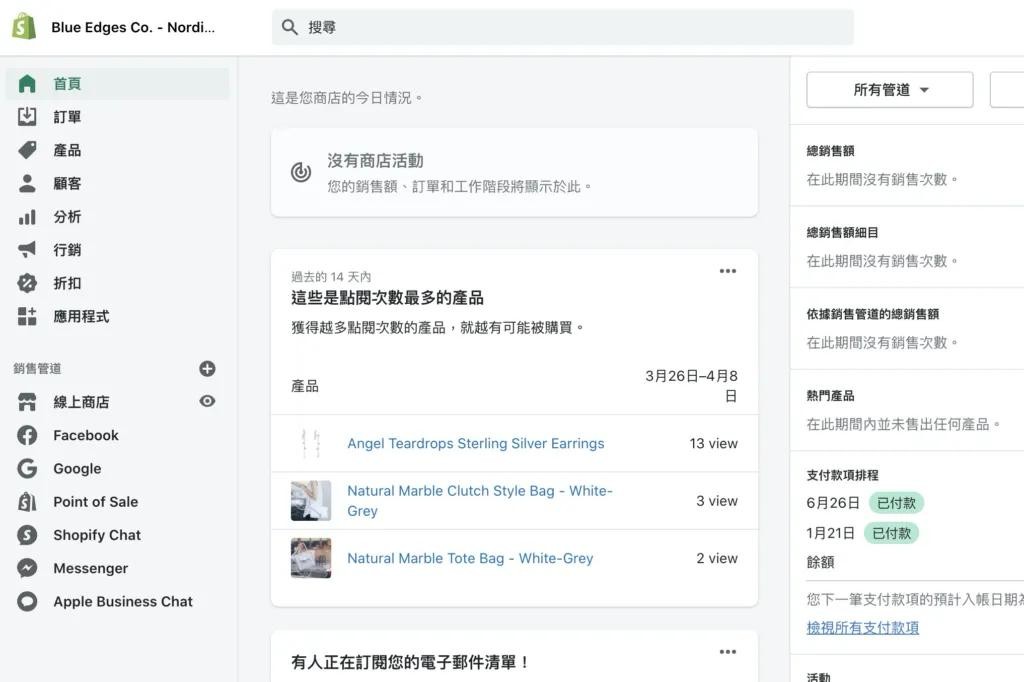1024x682 pixels.
Task: Open 所有管道 channel dropdown
Action: click(x=889, y=89)
